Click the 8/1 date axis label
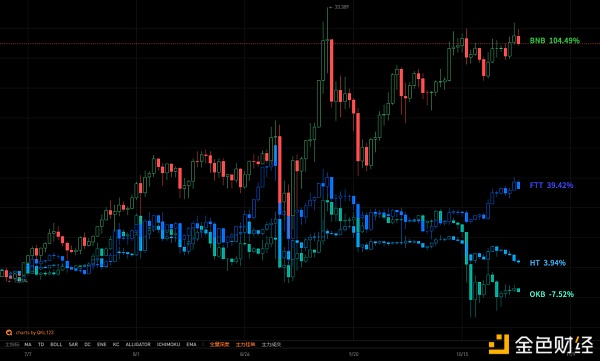 pos(136,354)
